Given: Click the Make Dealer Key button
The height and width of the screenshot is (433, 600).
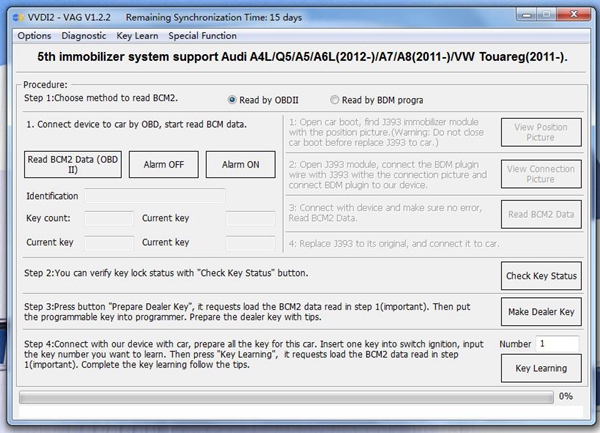Looking at the screenshot, I should tap(541, 312).
